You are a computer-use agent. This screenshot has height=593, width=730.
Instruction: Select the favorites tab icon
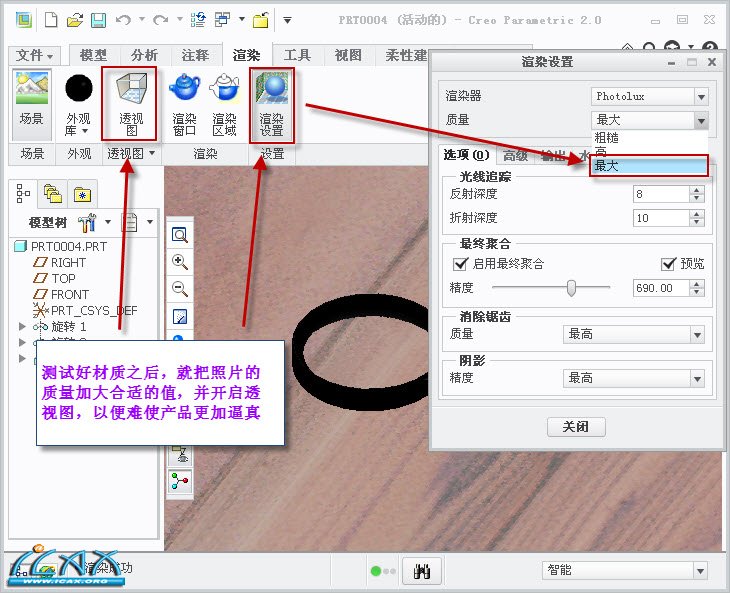pos(82,194)
